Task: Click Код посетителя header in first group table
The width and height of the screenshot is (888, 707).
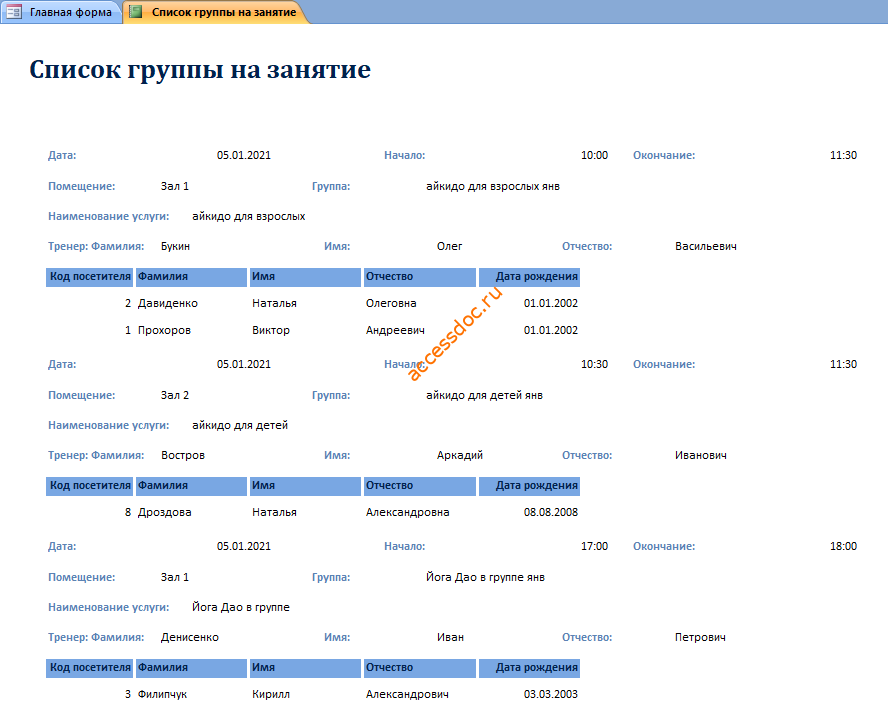Action: point(89,277)
